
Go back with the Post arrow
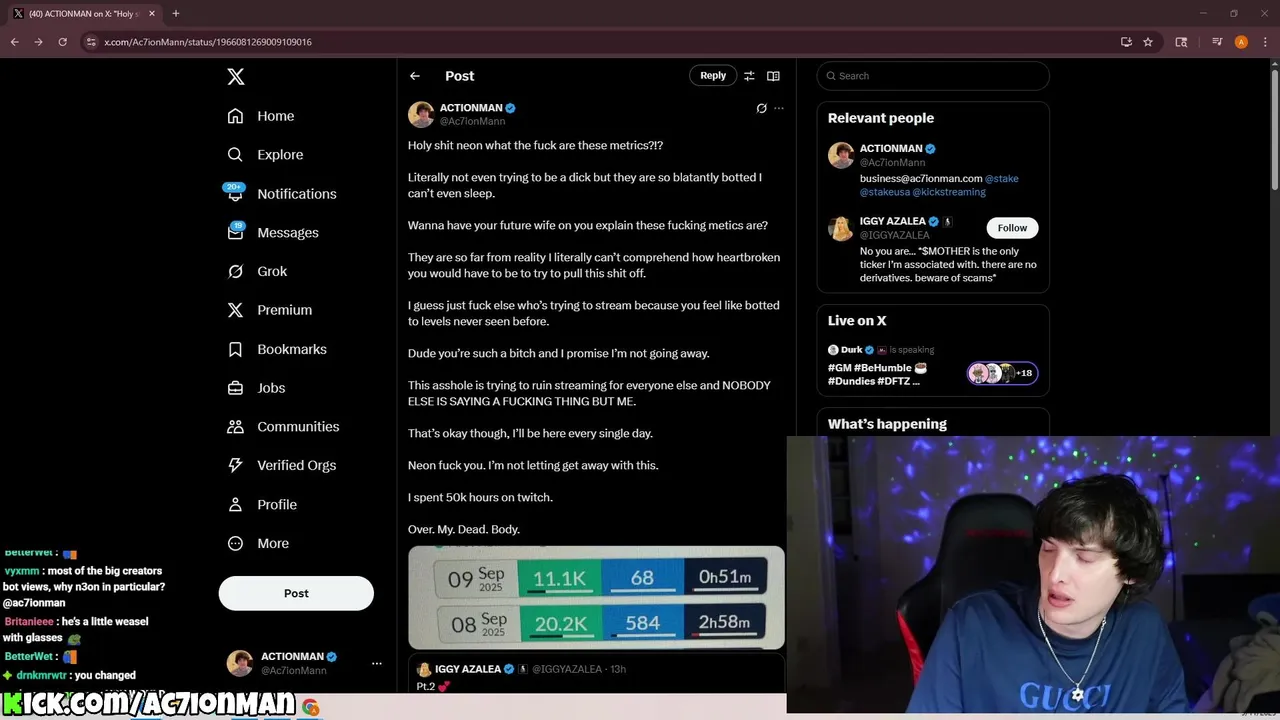click(415, 76)
